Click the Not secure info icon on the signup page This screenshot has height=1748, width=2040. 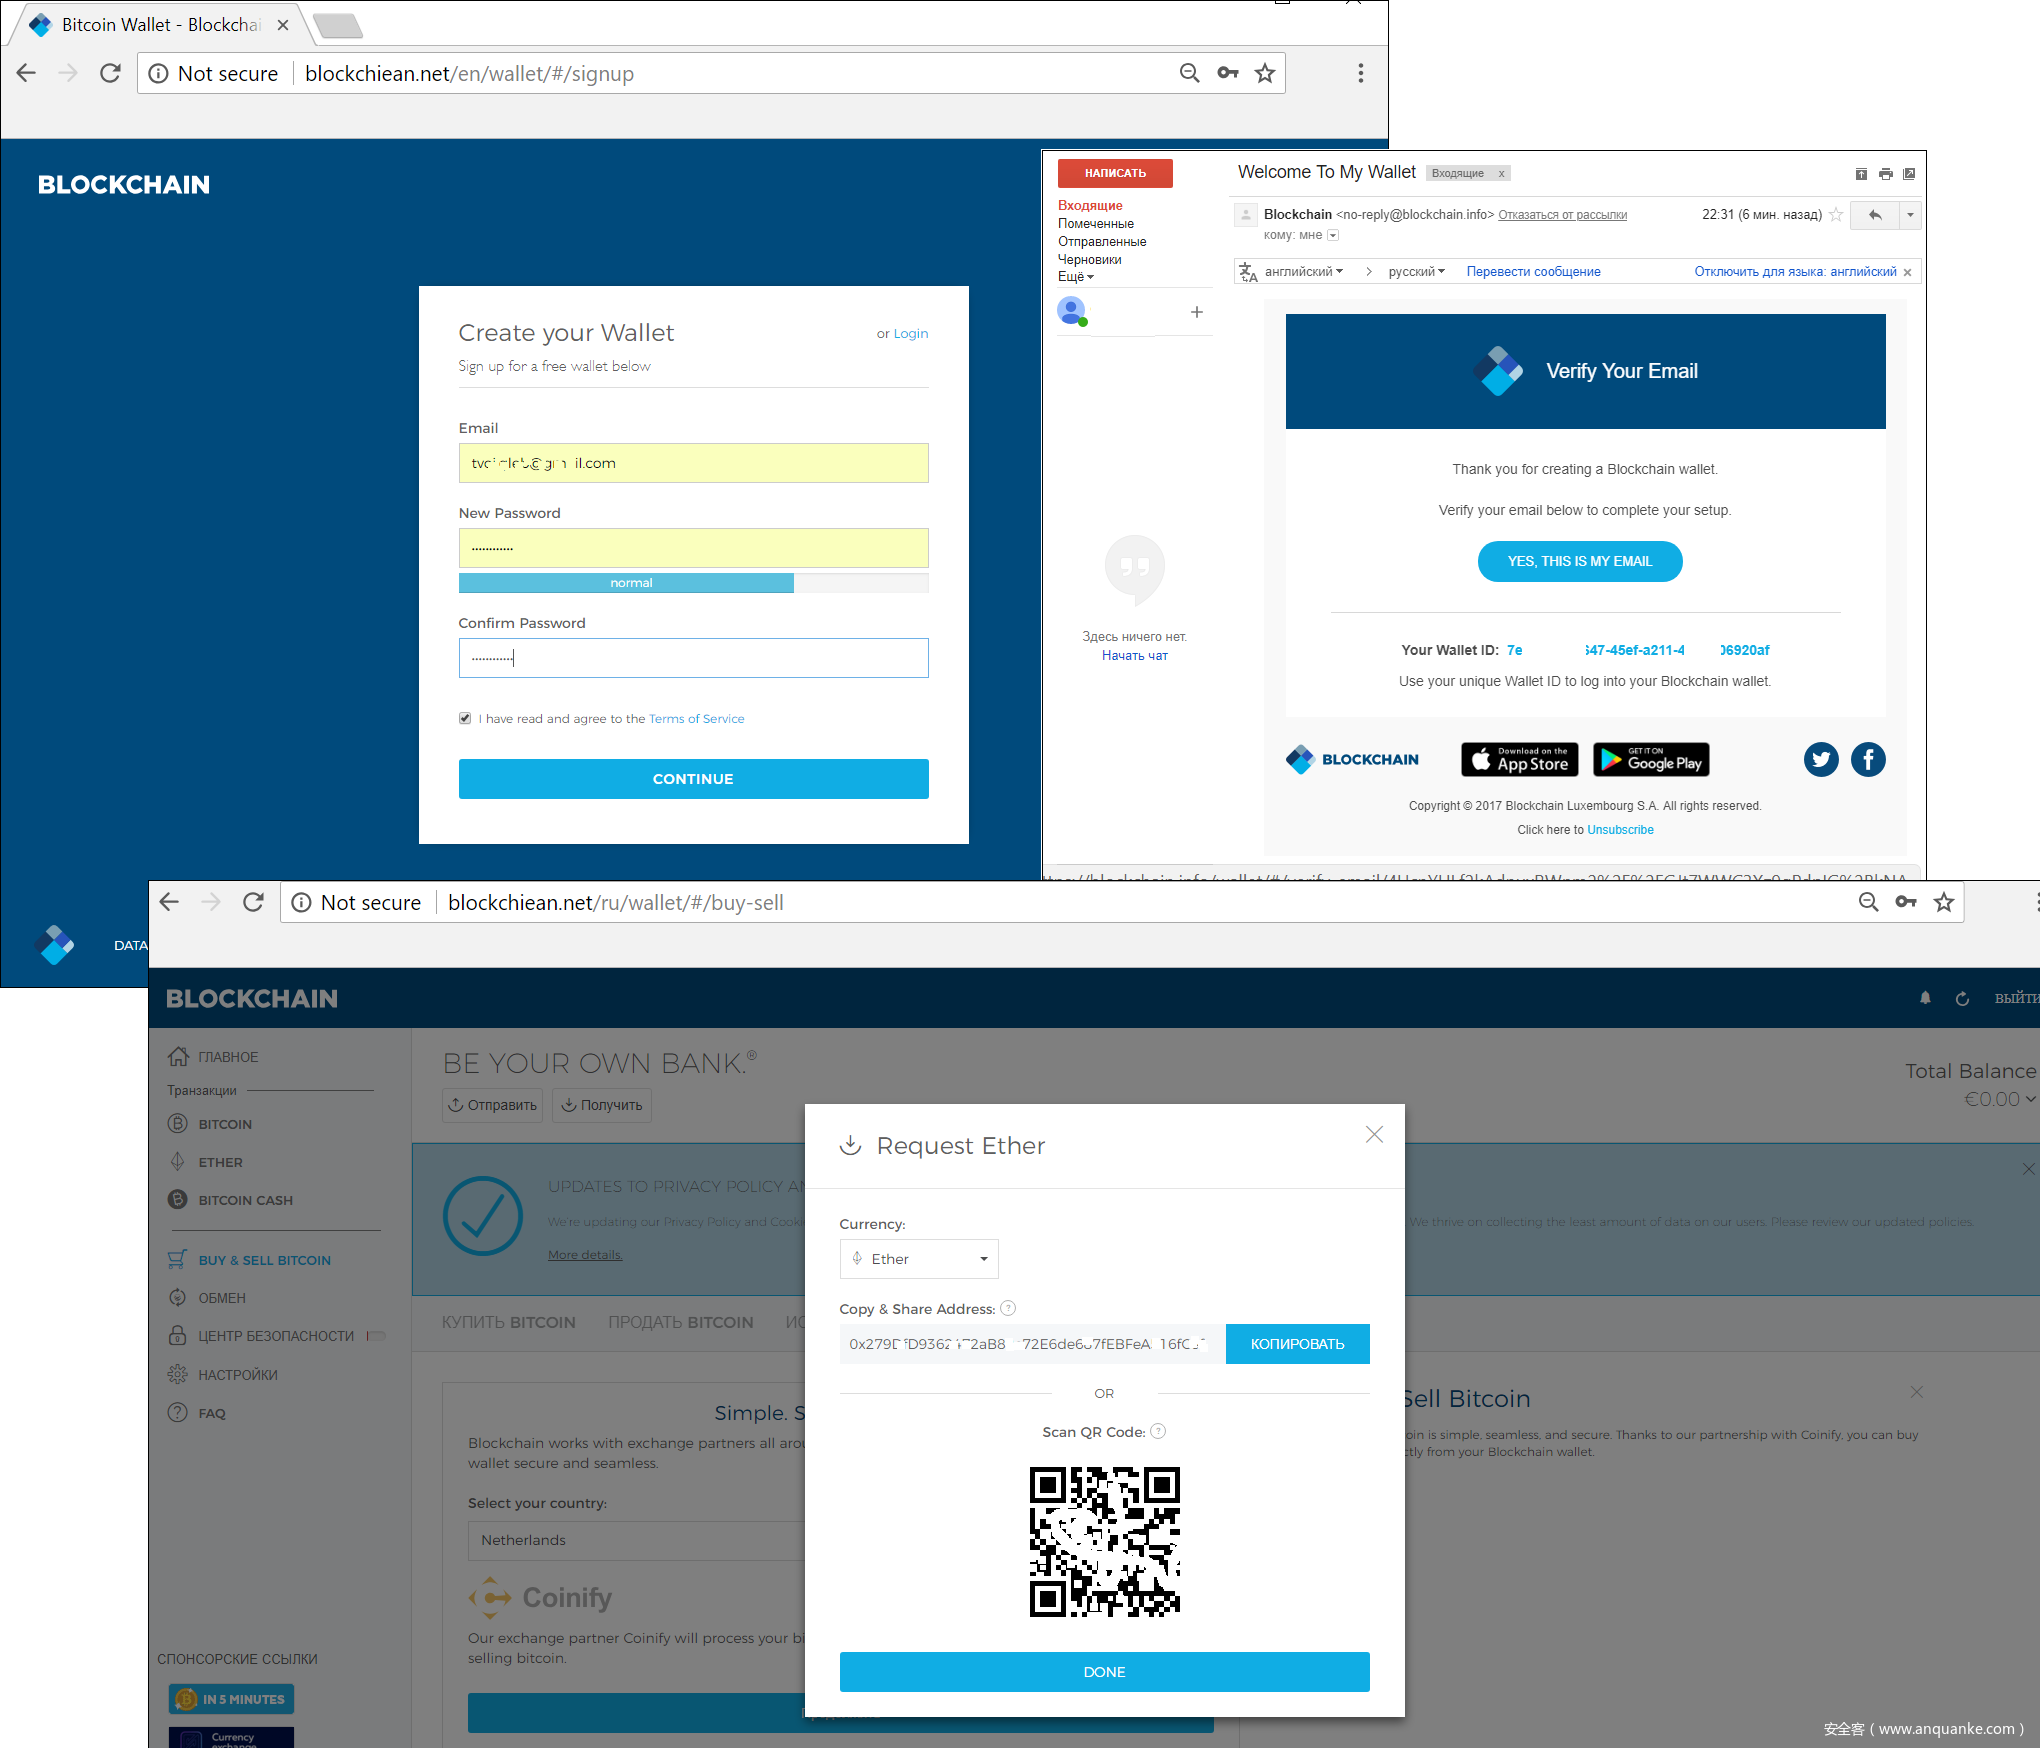click(158, 73)
